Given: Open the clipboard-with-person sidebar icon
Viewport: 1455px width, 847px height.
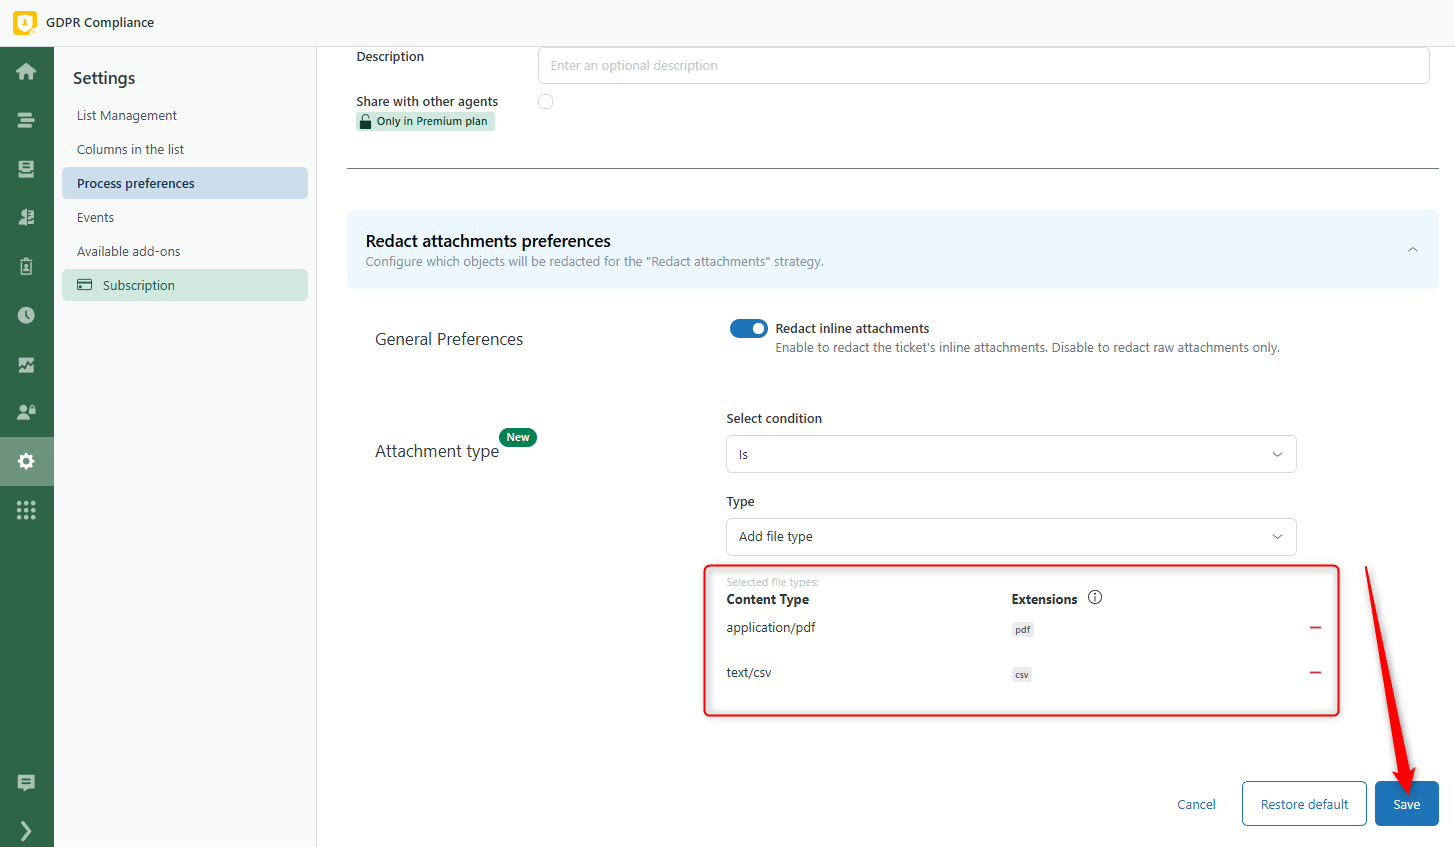Looking at the screenshot, I should click(27, 266).
